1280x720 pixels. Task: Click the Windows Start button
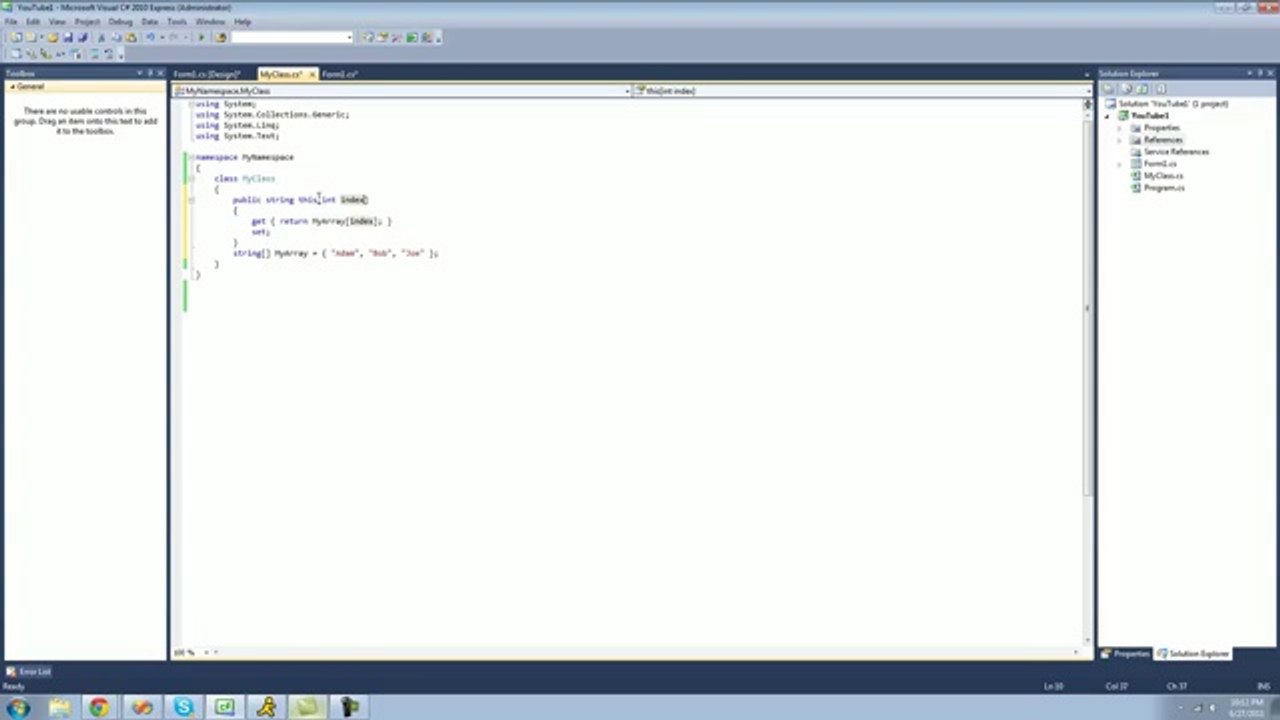pyautogui.click(x=18, y=708)
